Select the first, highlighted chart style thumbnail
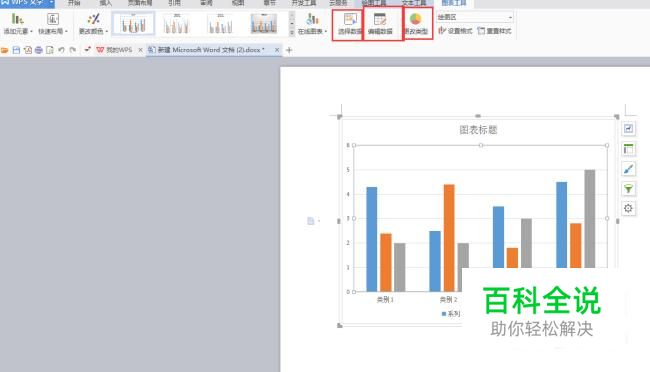 [133, 24]
